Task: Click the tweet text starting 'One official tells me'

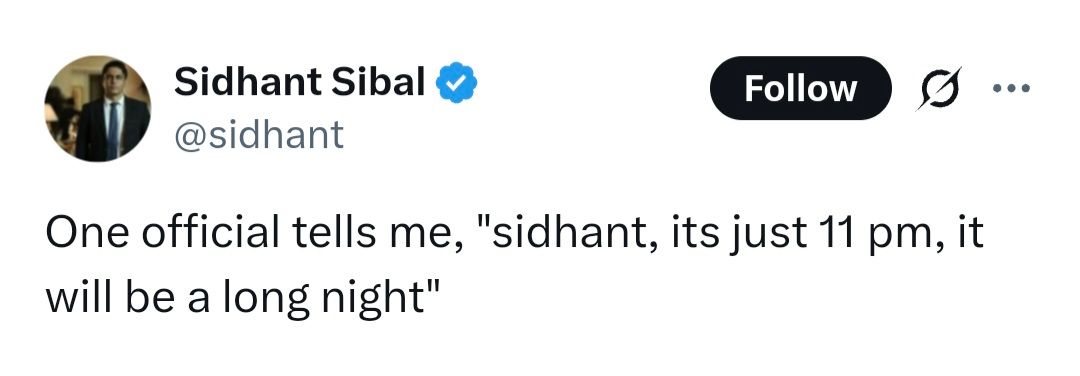Action: pos(515,267)
